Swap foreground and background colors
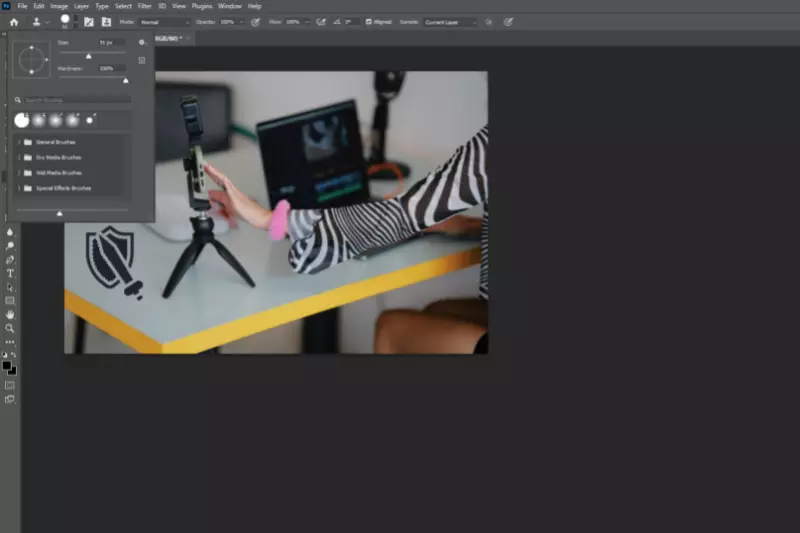Screen dimensions: 800x533 [x=14, y=354]
